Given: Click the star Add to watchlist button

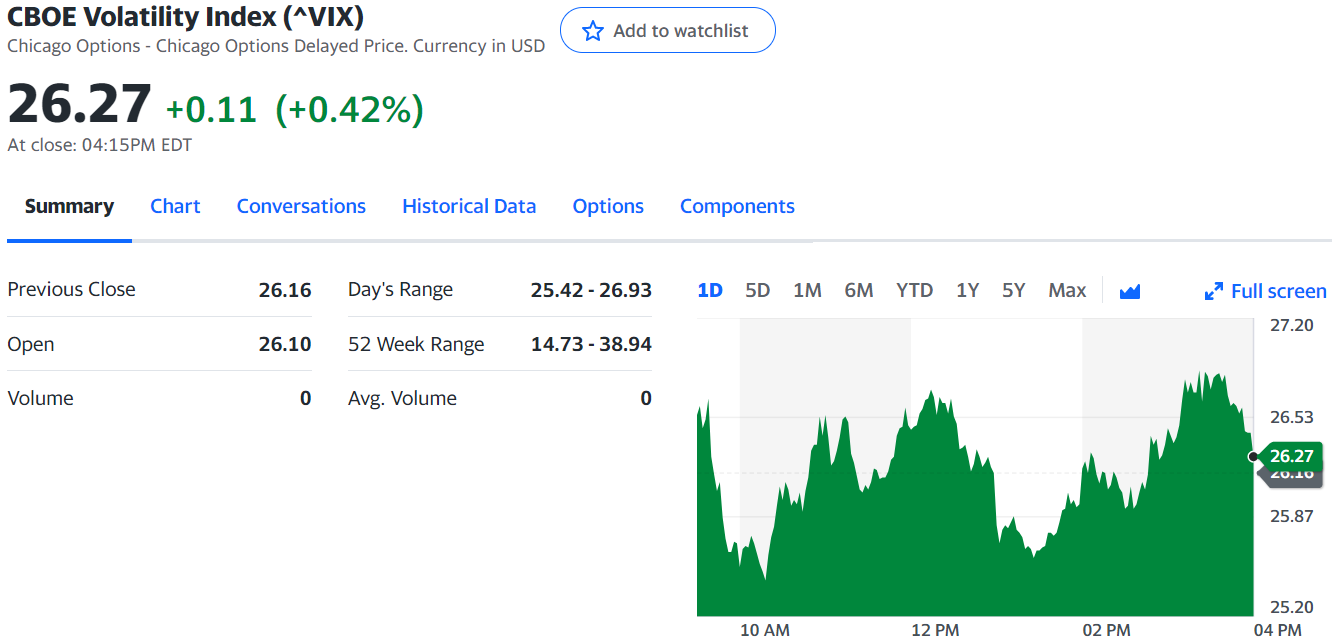Looking at the screenshot, I should click(x=667, y=30).
